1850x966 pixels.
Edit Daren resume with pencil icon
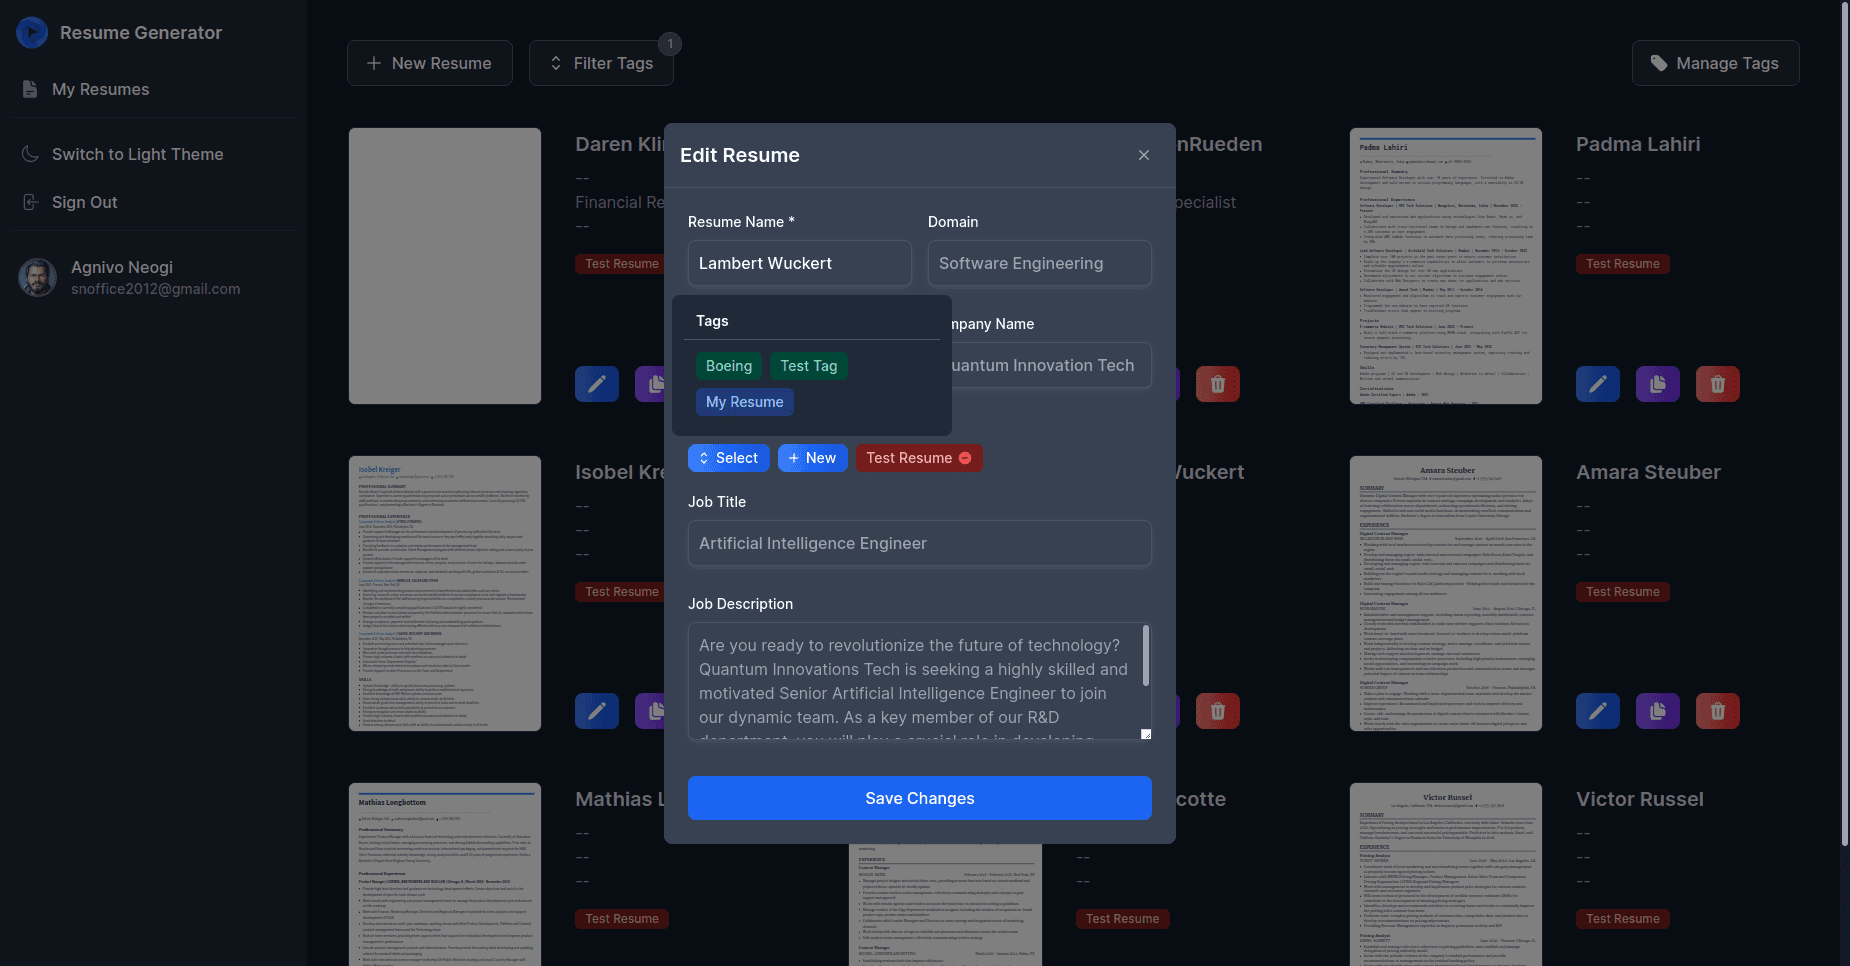[597, 384]
